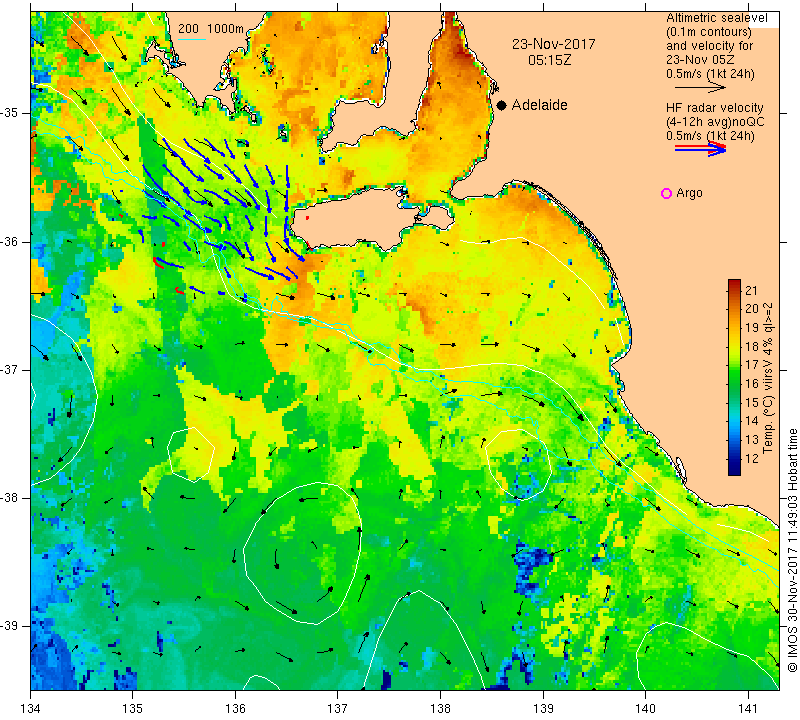Click the latitude label -35
The height and width of the screenshot is (720, 800).
(10, 113)
